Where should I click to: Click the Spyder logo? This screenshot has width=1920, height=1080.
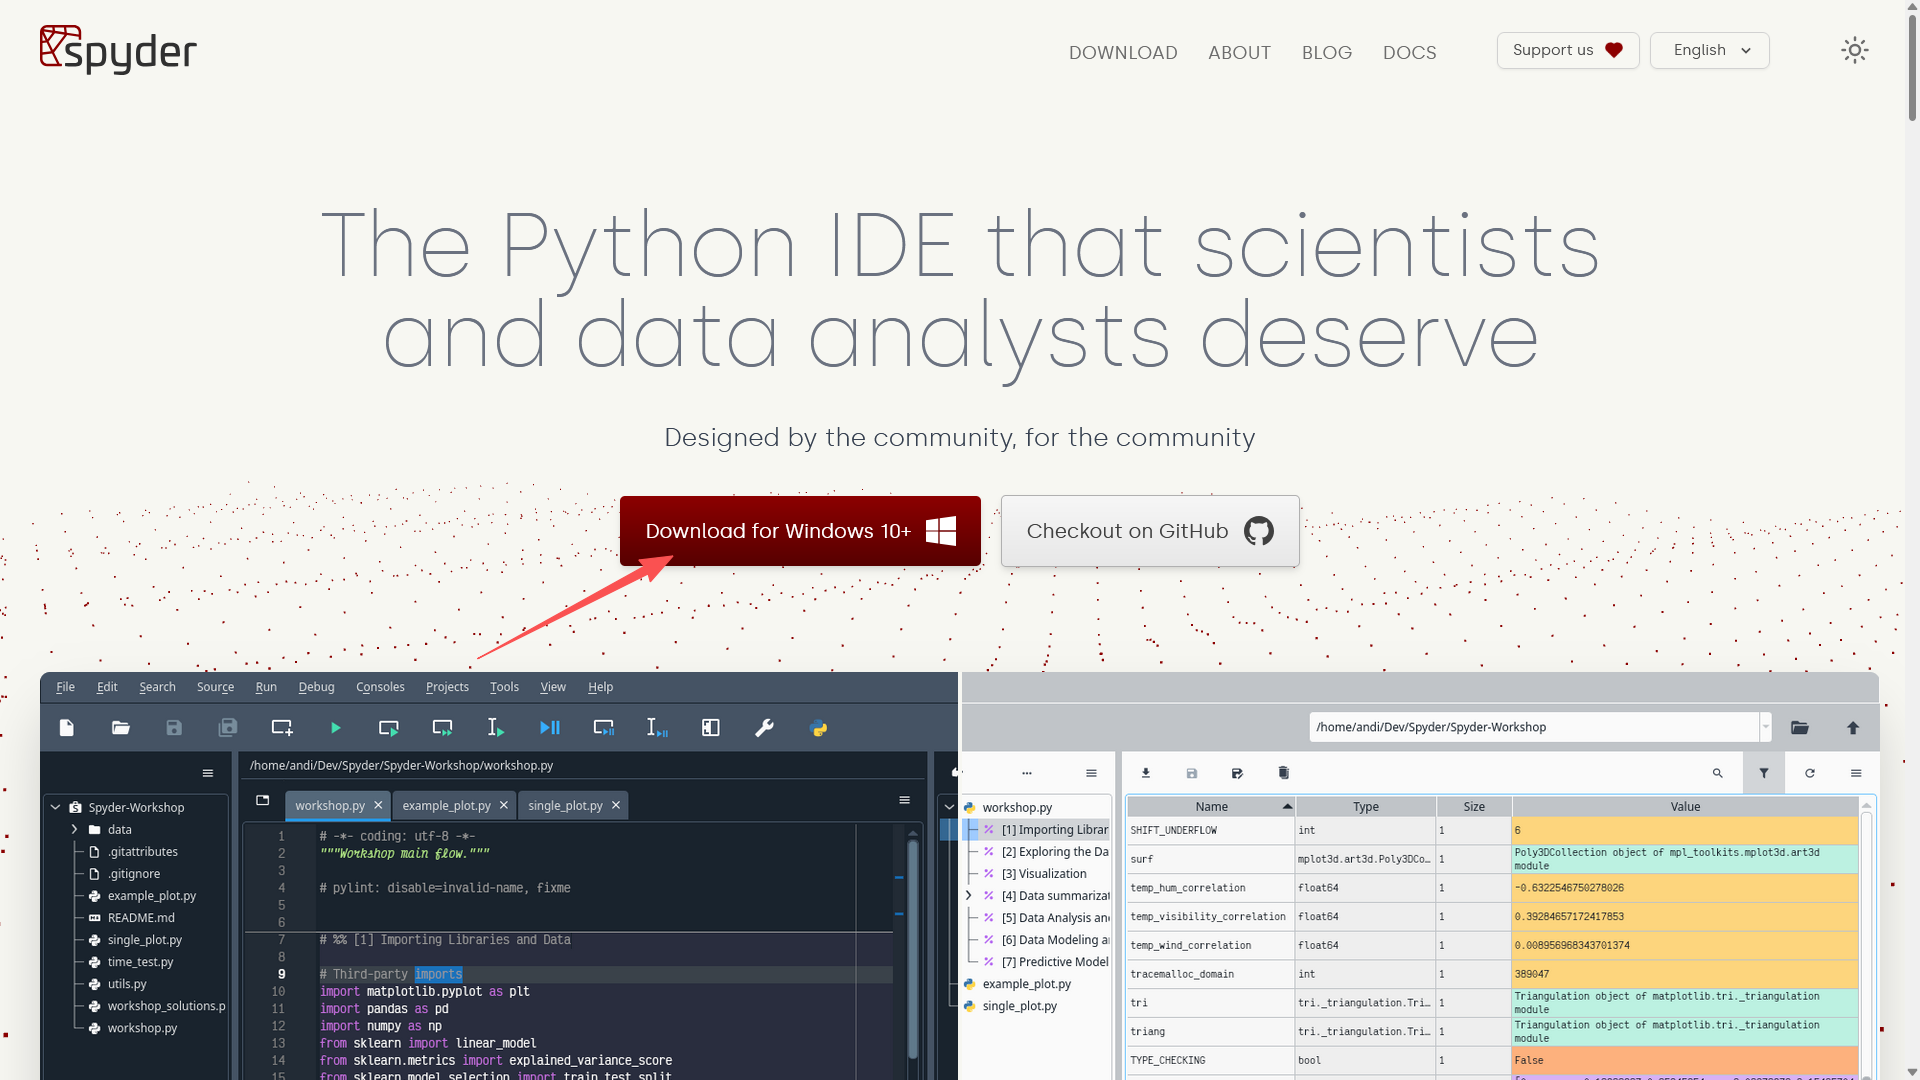(x=118, y=50)
